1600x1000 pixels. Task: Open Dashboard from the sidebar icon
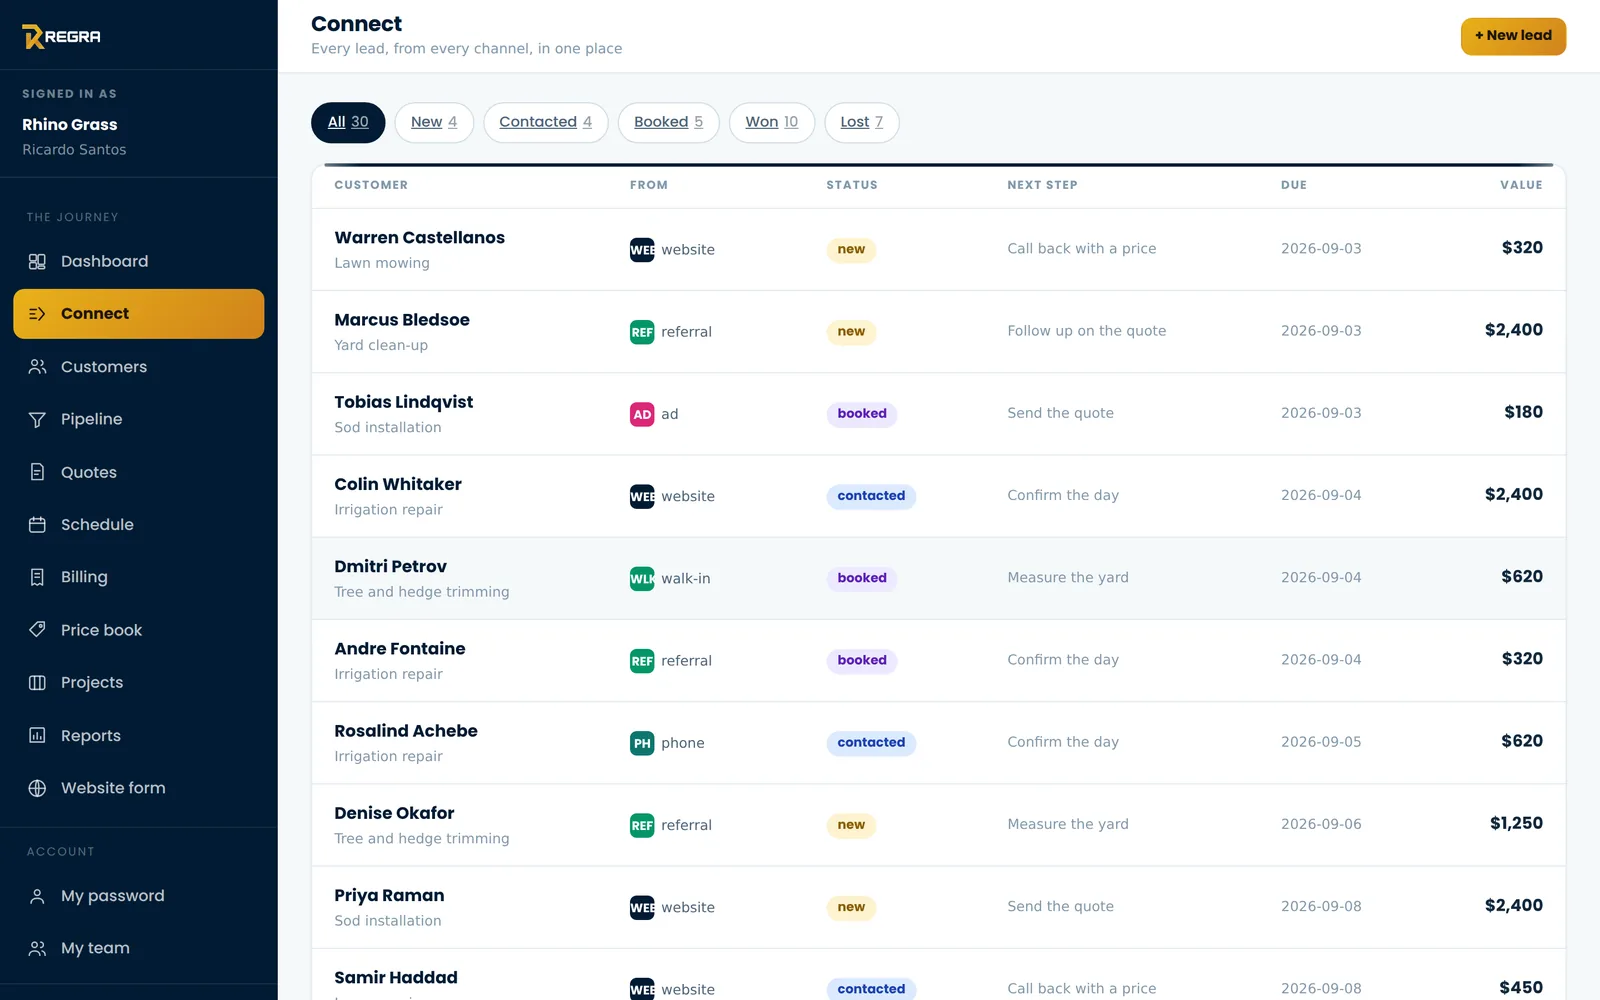[37, 261]
